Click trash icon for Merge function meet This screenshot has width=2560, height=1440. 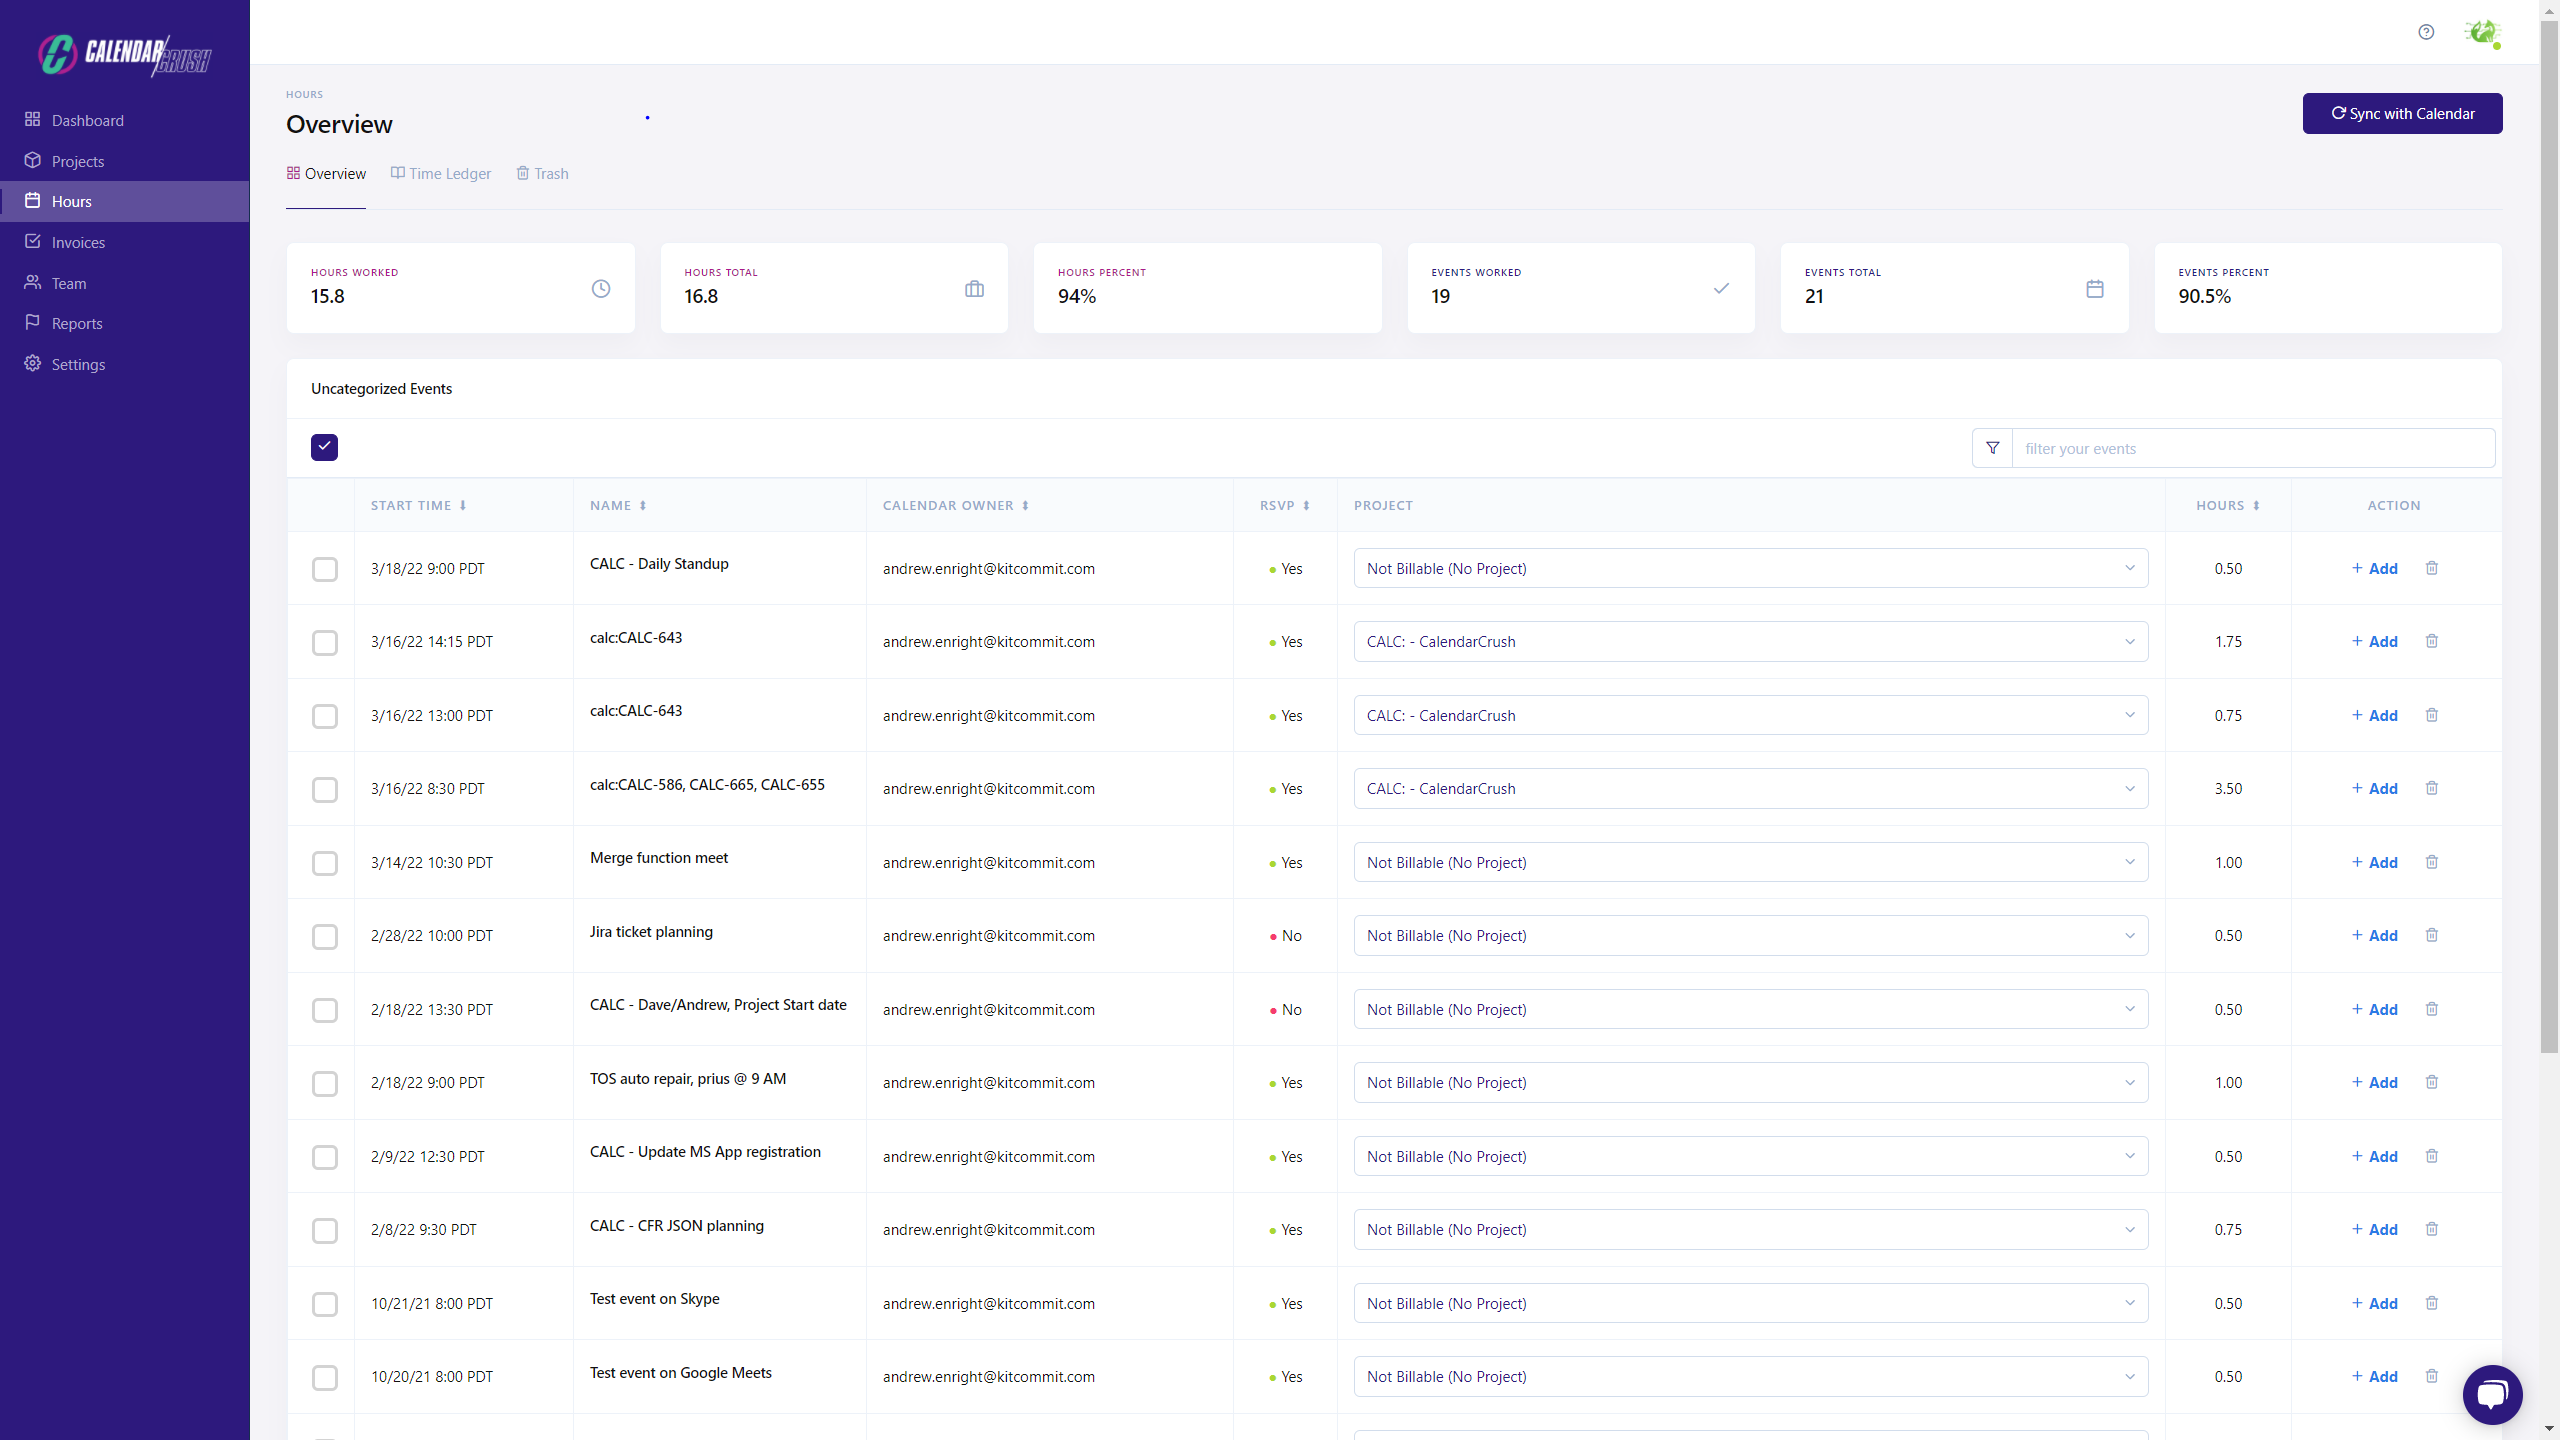coord(2432,862)
